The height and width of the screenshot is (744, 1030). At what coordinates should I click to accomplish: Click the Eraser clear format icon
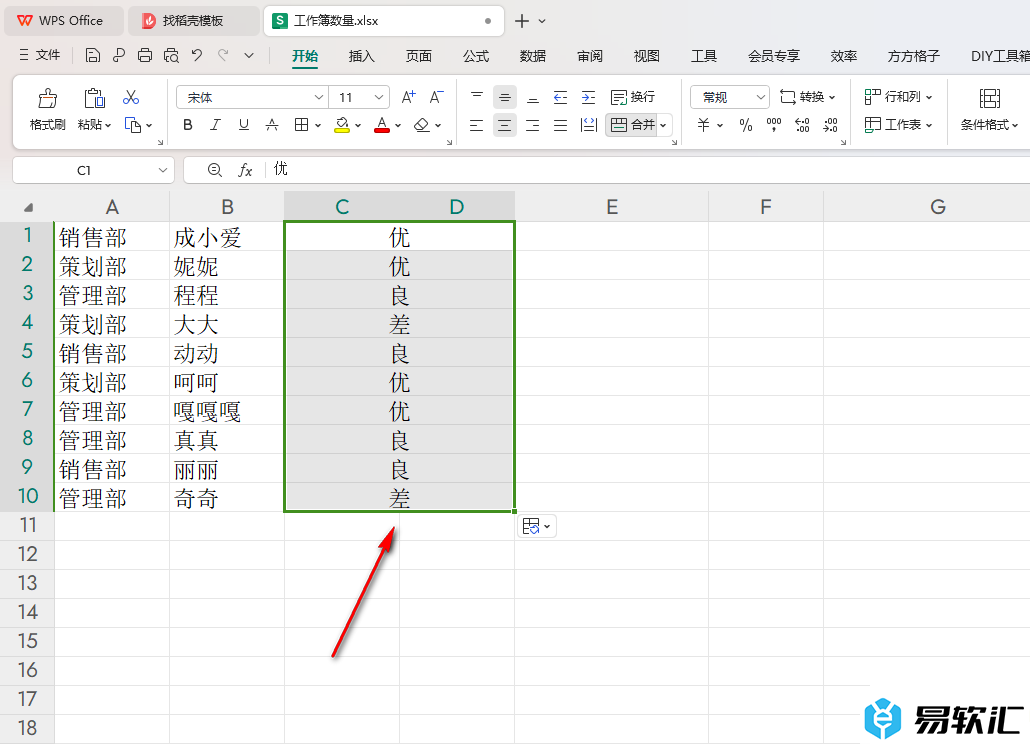[422, 125]
